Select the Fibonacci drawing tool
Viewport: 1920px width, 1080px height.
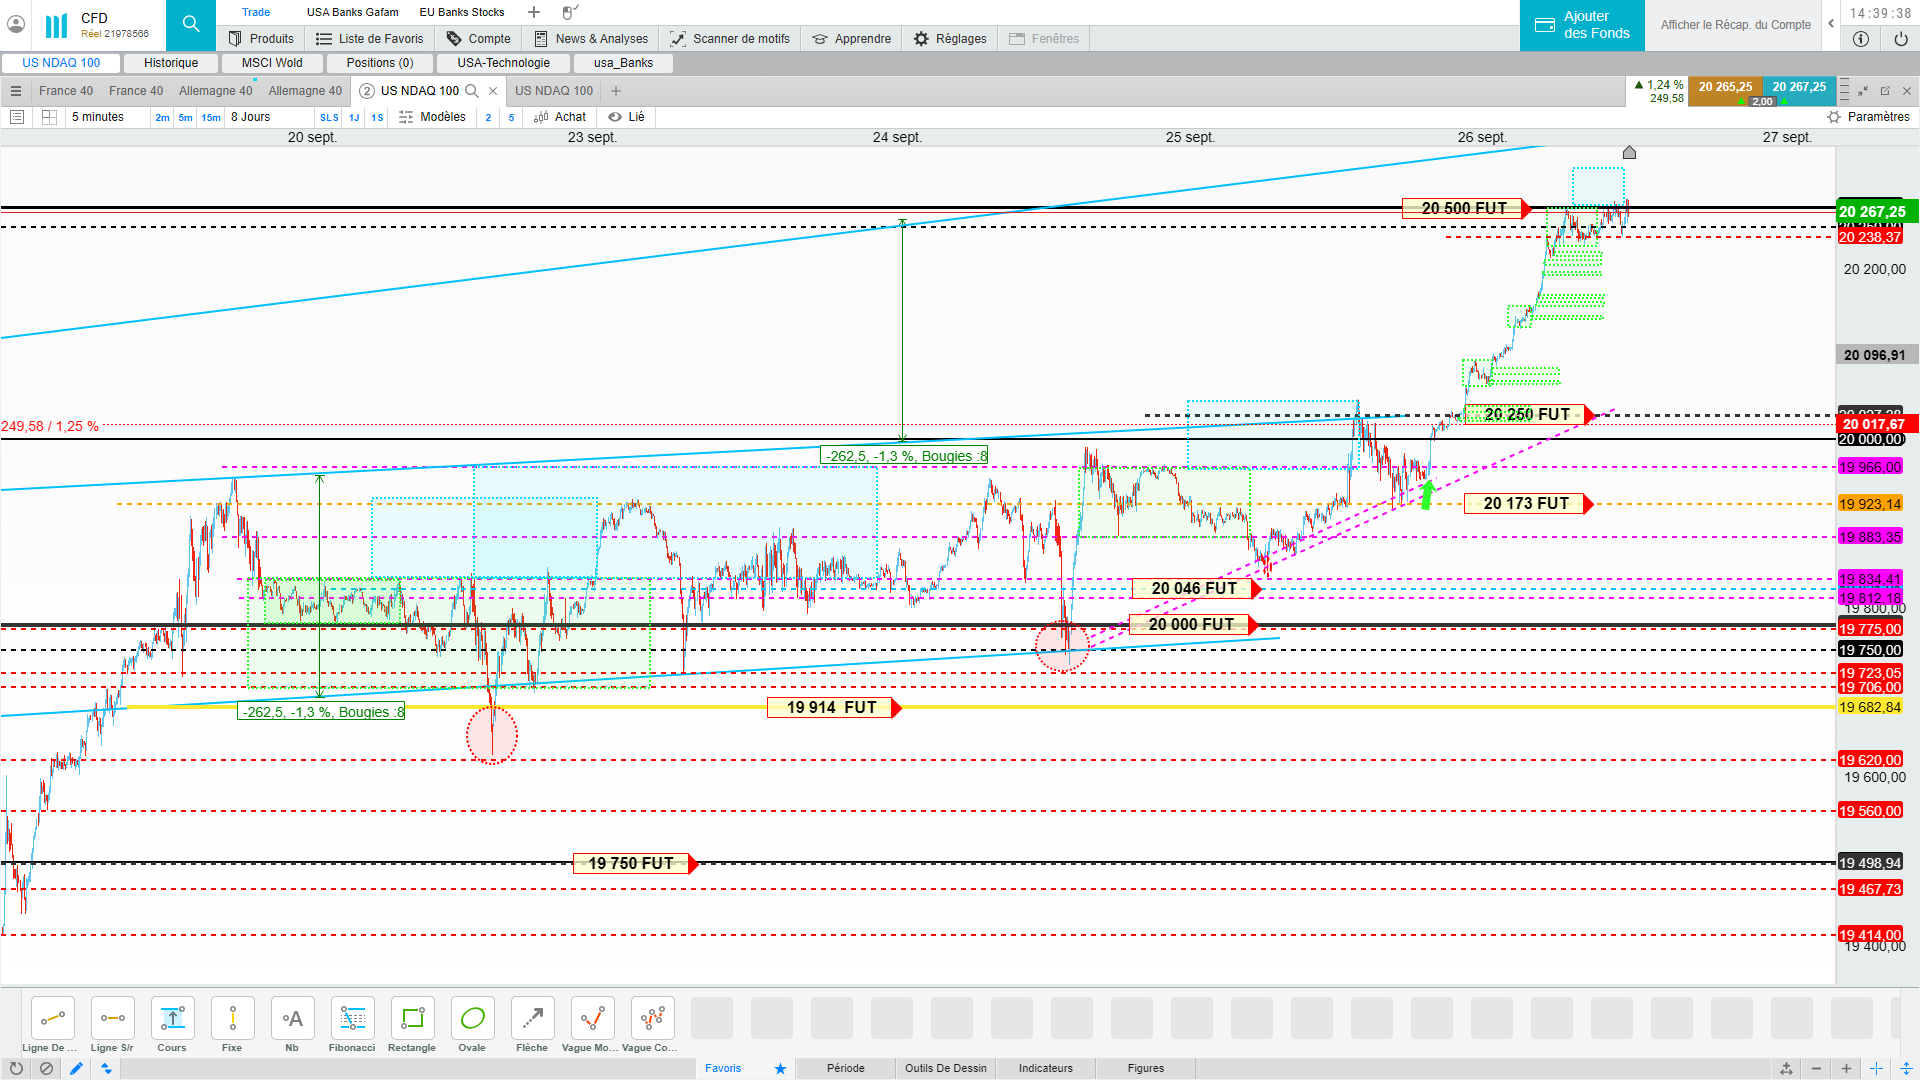tap(352, 1019)
